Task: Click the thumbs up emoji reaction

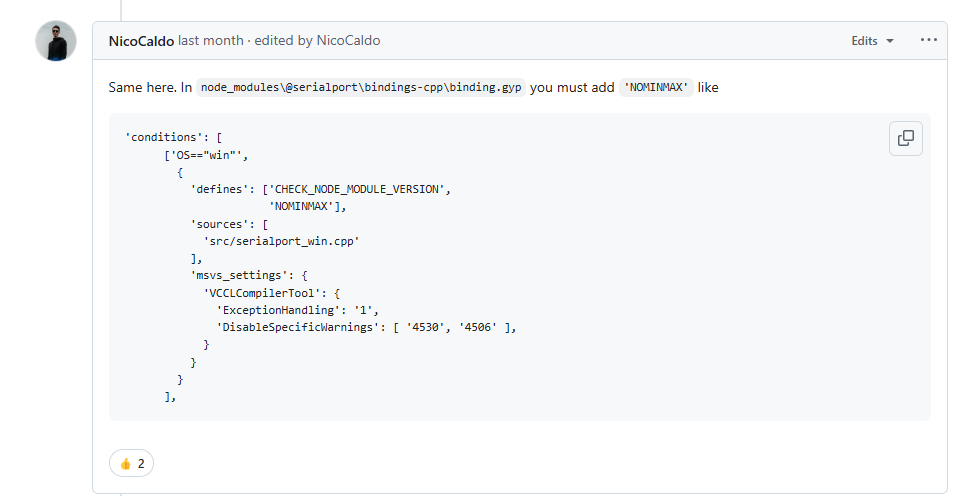Action: [132, 463]
